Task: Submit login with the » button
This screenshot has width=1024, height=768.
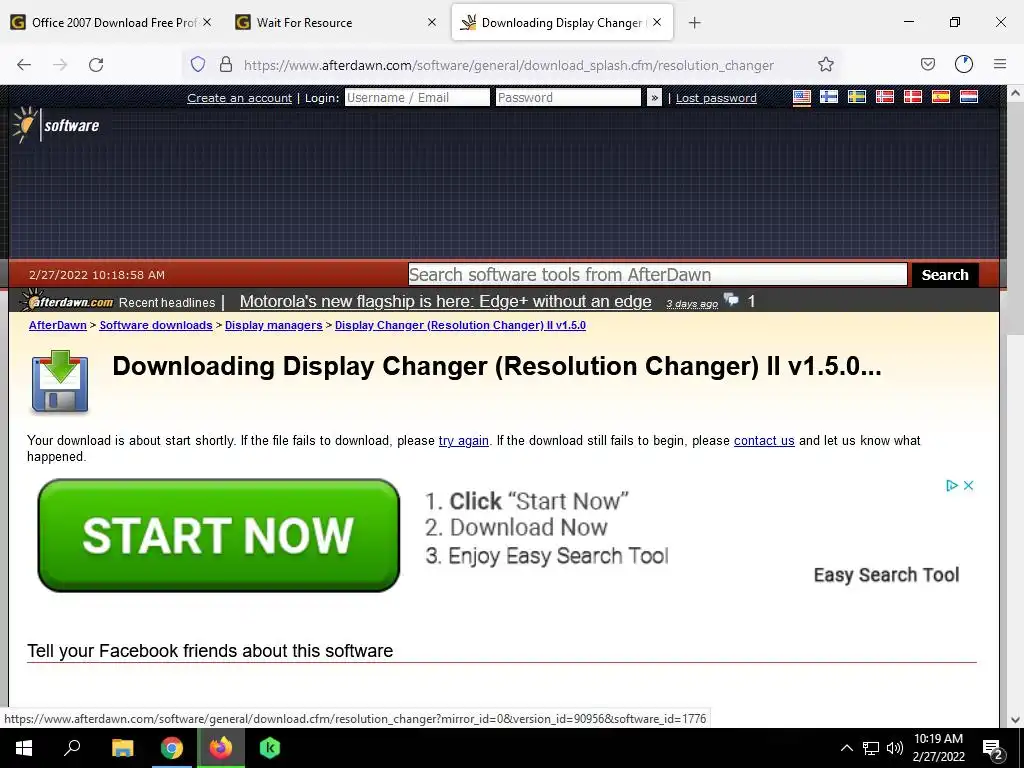Action: click(654, 97)
